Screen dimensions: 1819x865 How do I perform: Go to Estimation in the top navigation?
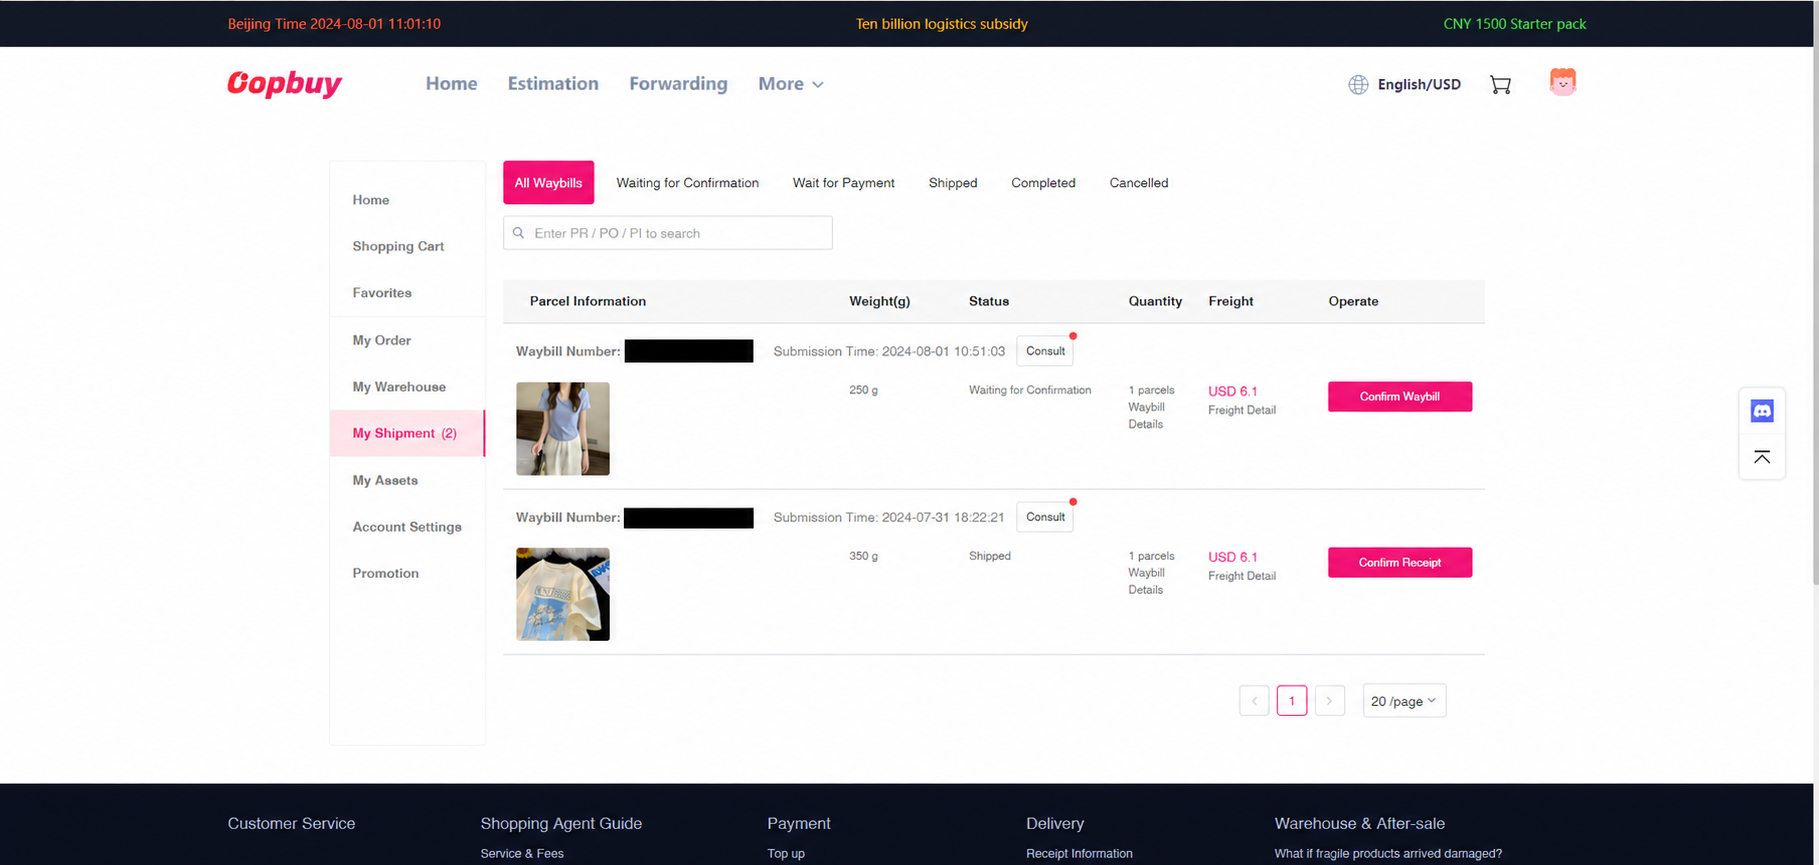coord(553,84)
